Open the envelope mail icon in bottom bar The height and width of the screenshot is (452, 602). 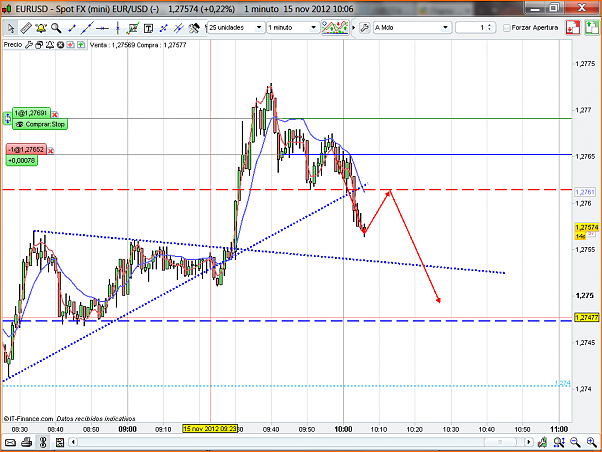tap(10, 442)
